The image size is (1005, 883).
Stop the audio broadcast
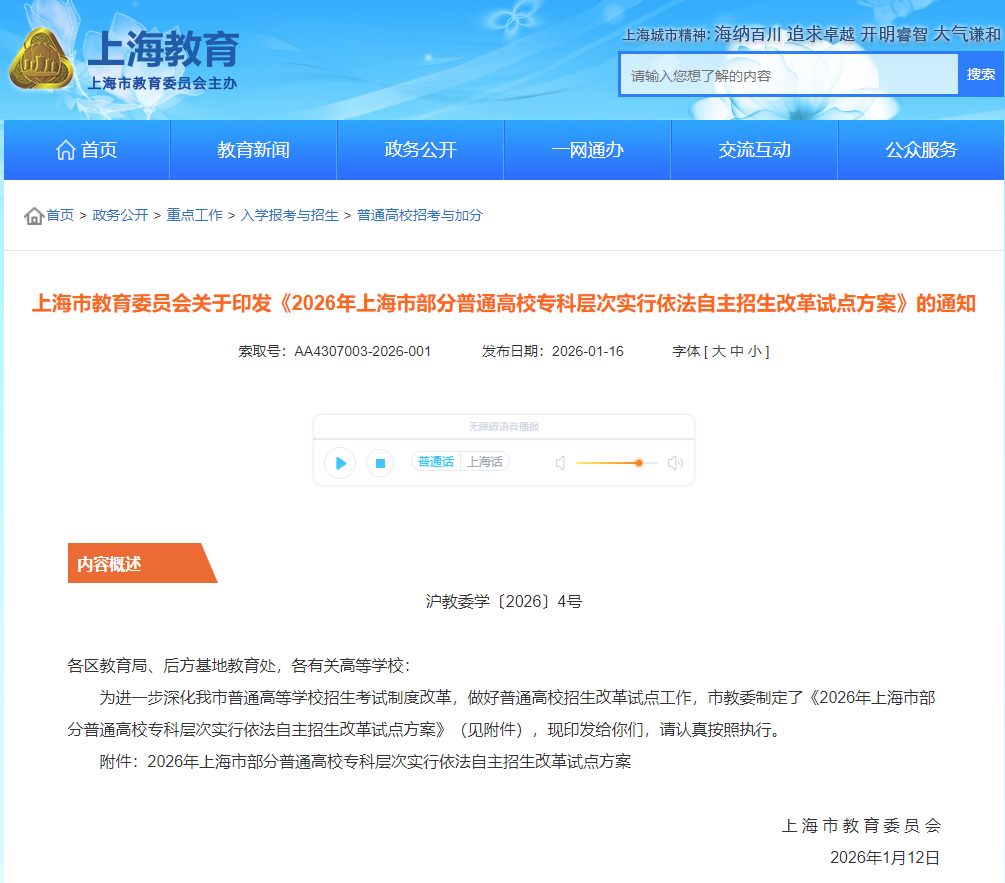[x=379, y=463]
